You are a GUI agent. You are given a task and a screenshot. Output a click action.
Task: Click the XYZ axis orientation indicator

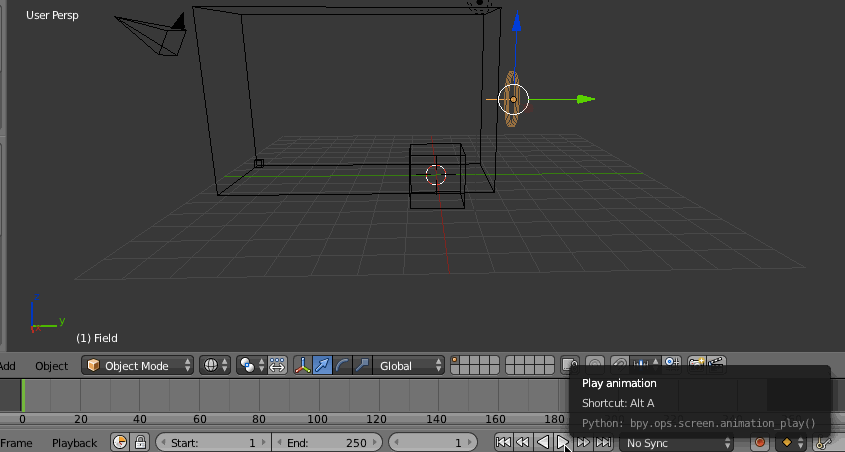pyautogui.click(x=46, y=314)
